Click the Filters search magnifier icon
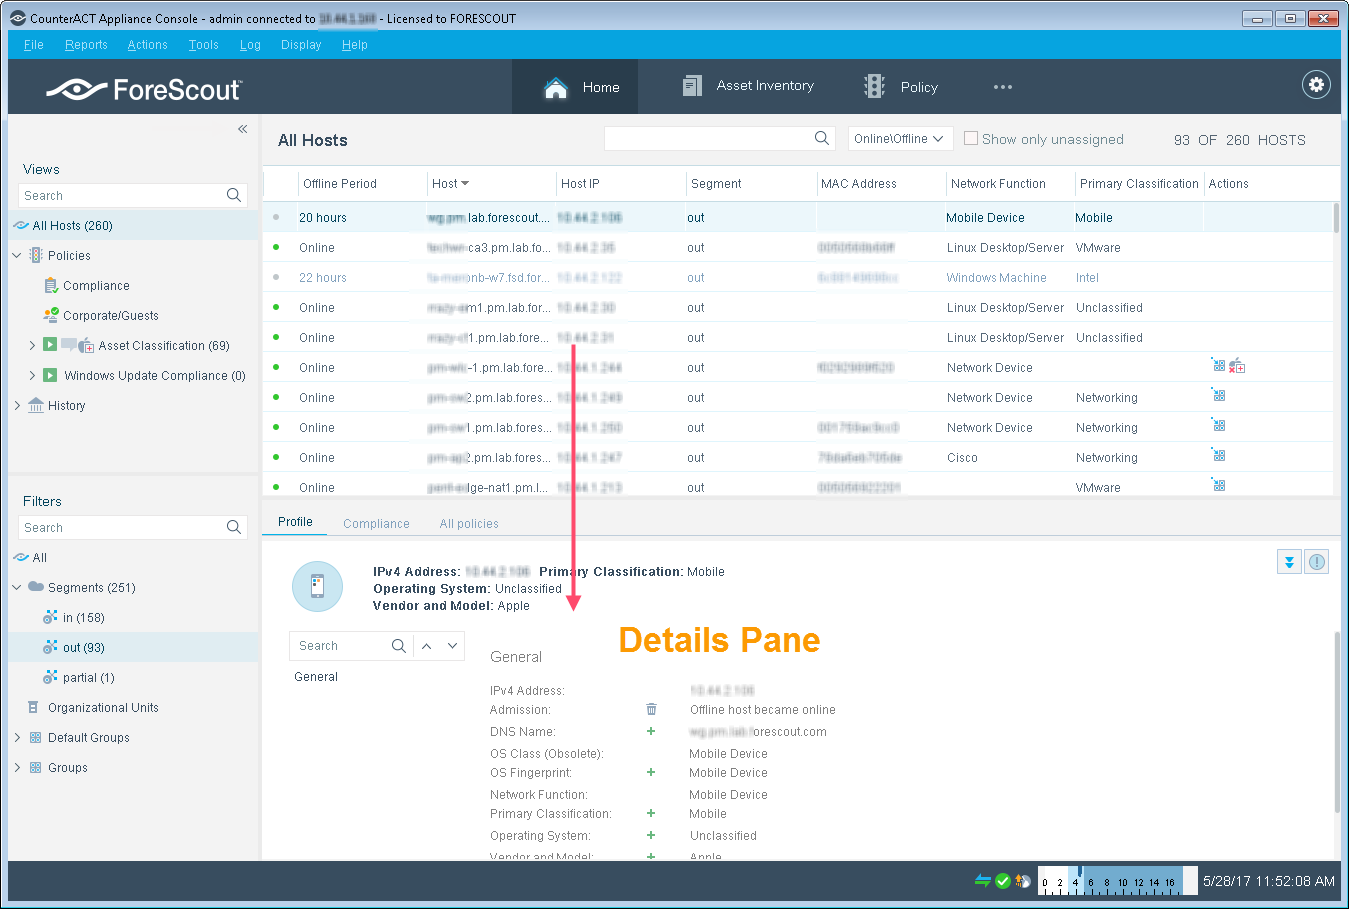1349x909 pixels. (x=234, y=527)
